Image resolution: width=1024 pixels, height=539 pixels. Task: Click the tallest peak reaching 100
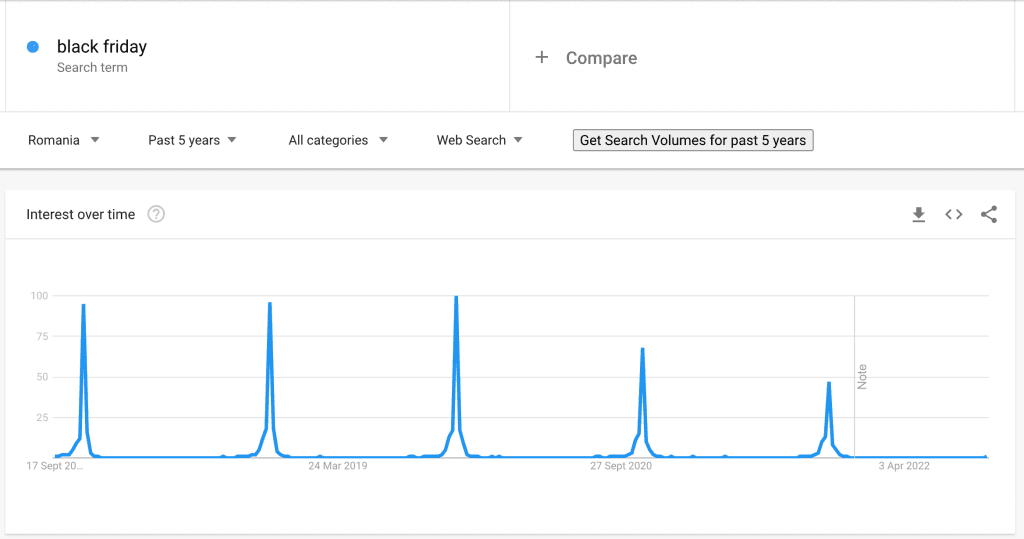click(456, 298)
